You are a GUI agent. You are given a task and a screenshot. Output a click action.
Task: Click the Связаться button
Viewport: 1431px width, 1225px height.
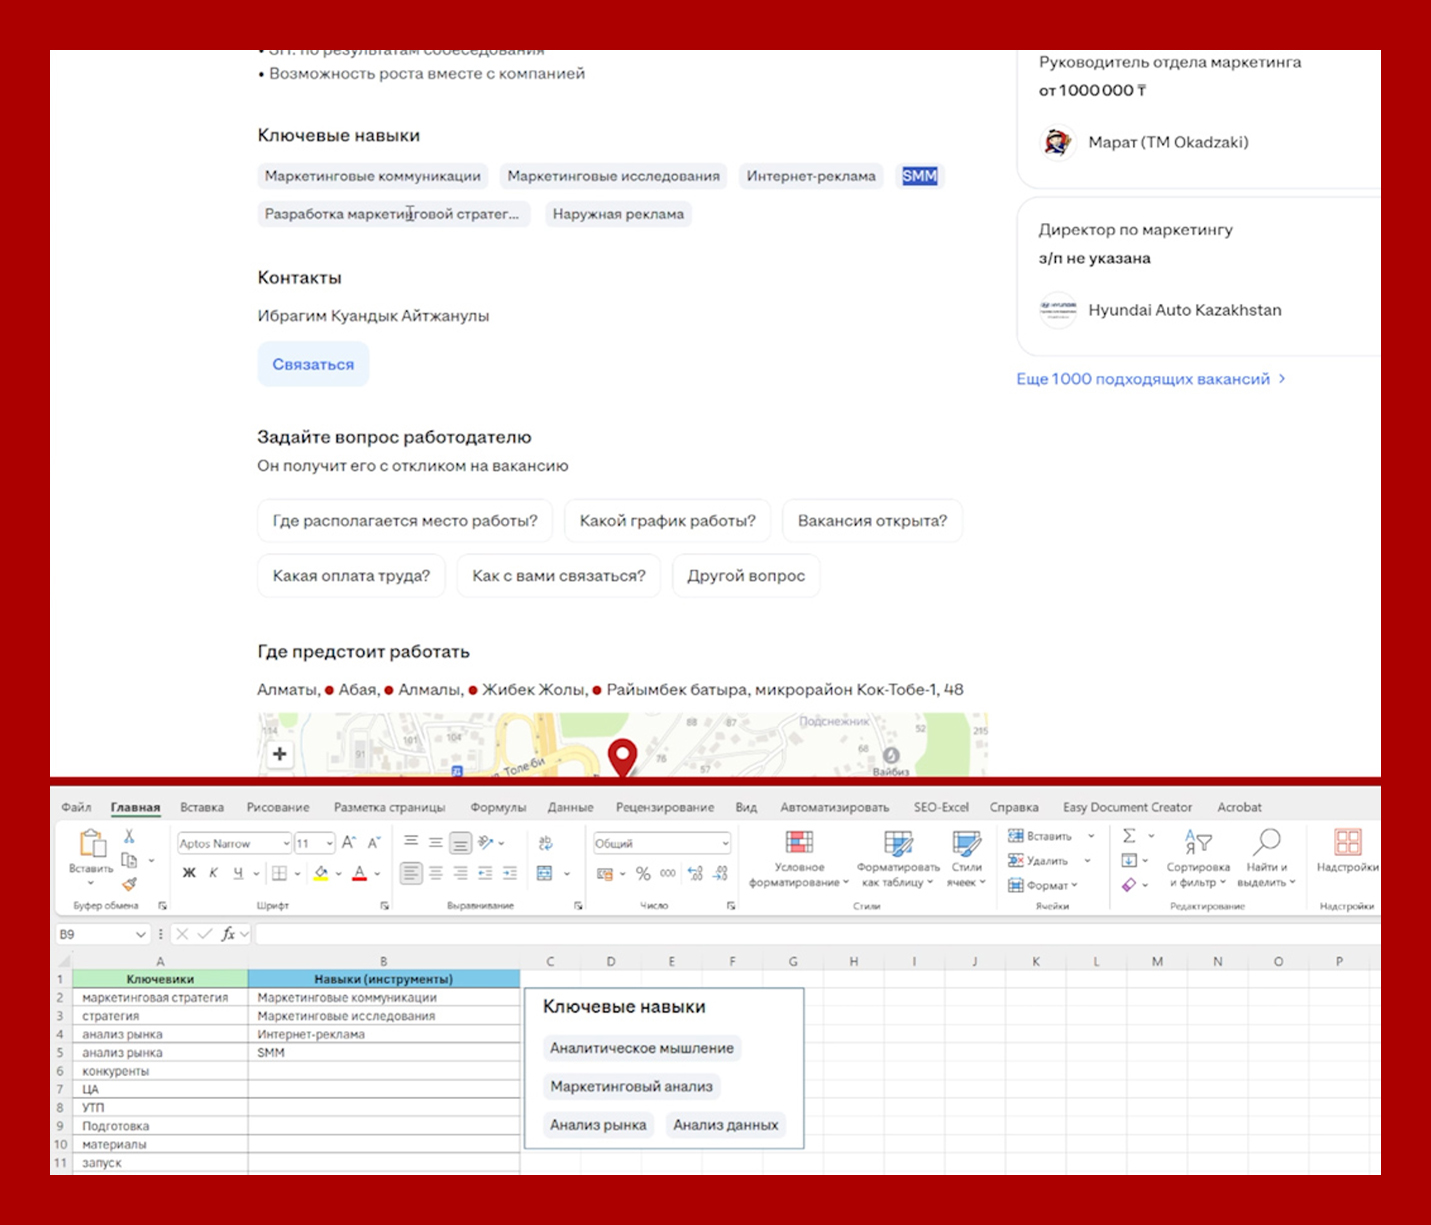(313, 364)
